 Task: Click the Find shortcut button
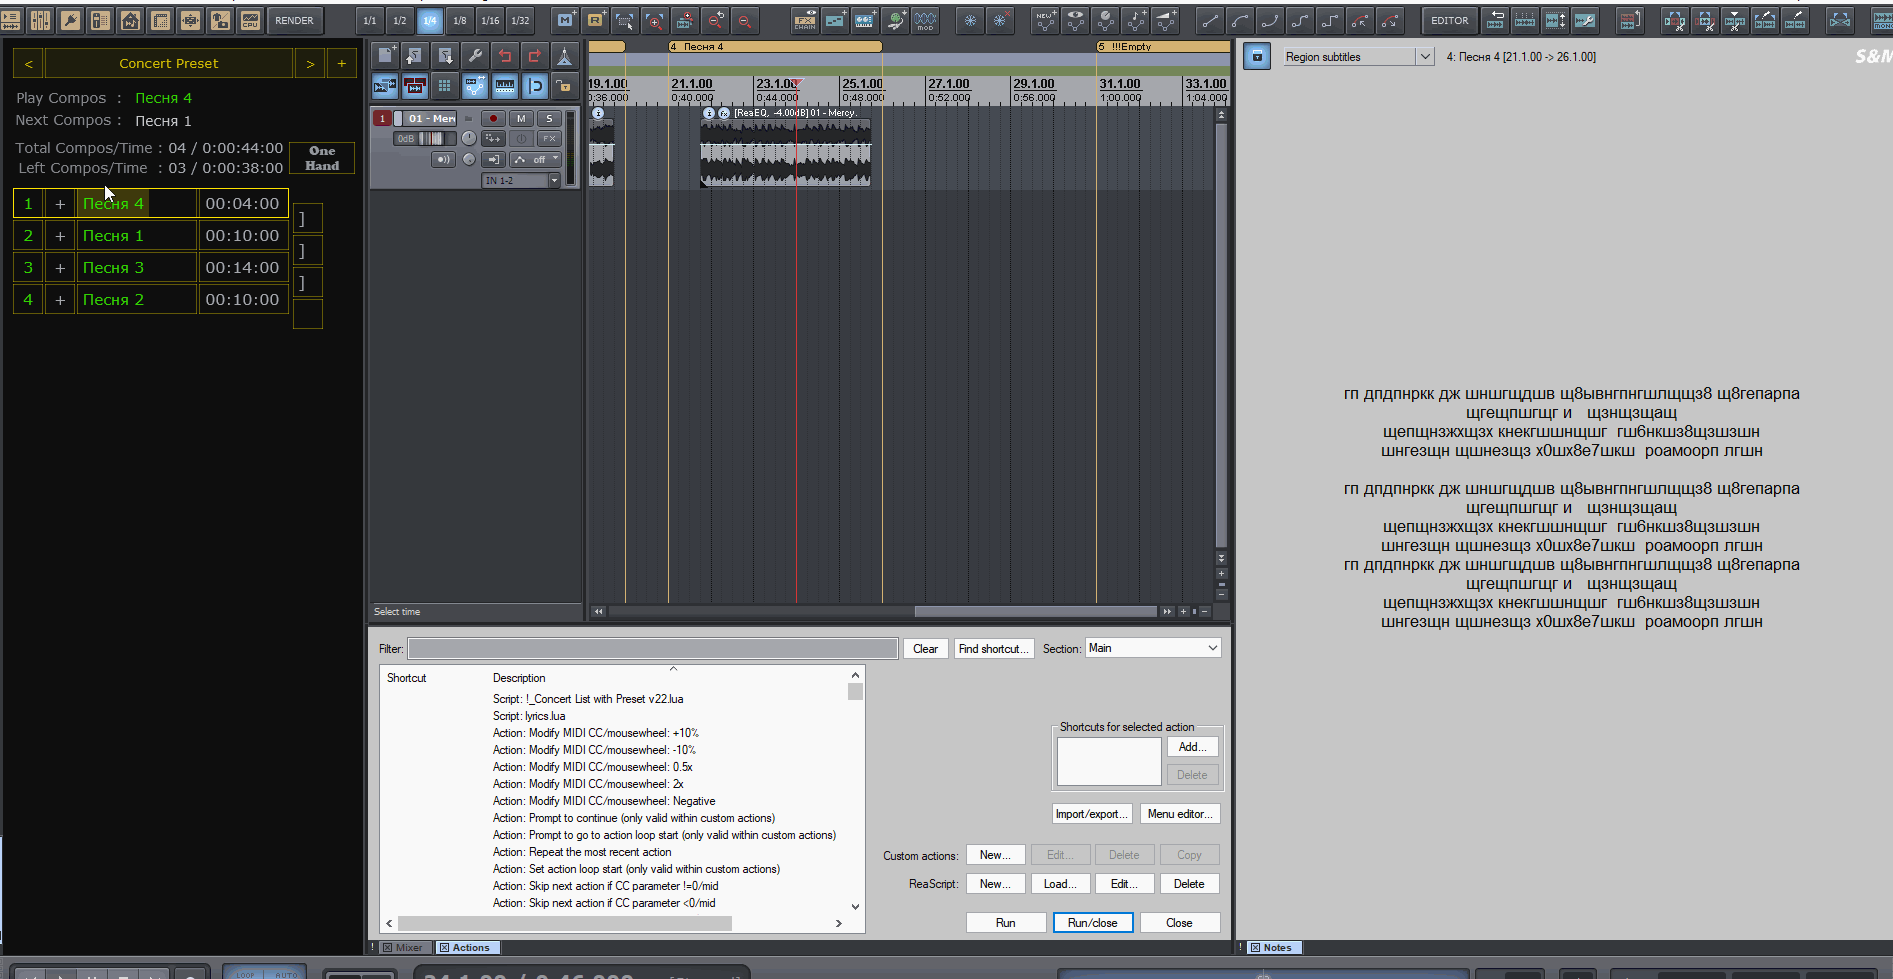(x=993, y=649)
